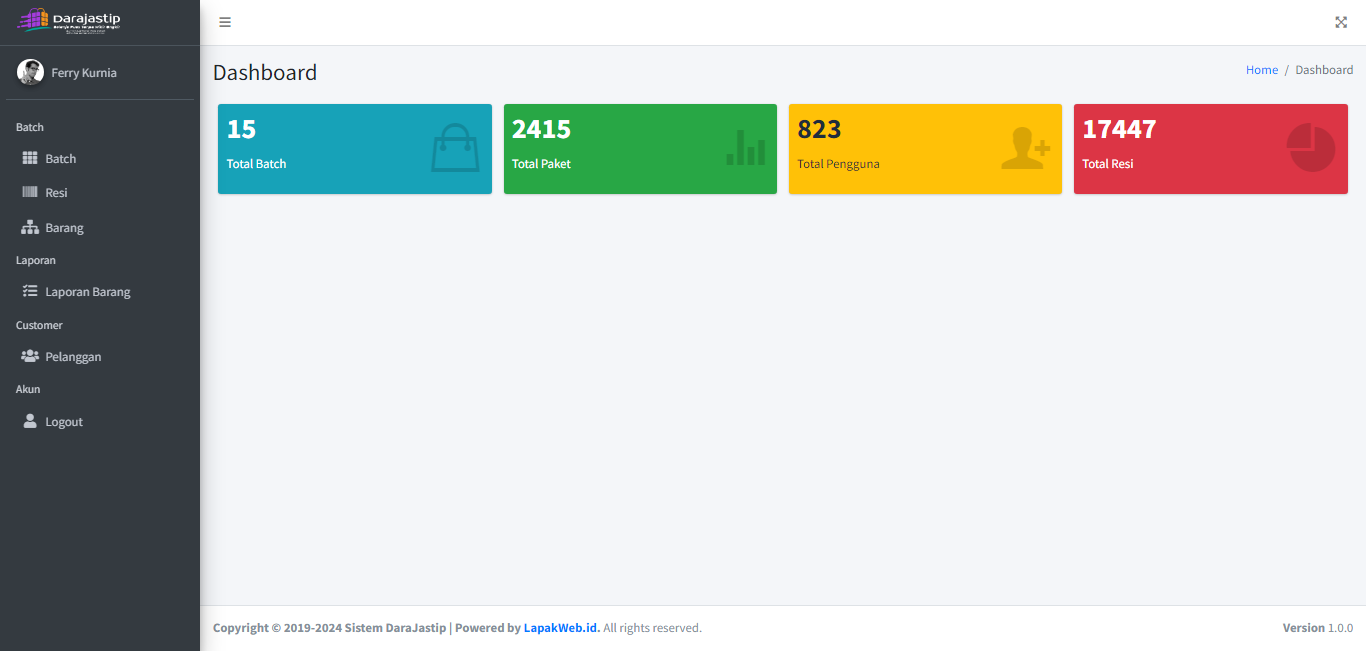Click the Laporan Barang checklist icon
Image resolution: width=1366 pixels, height=651 pixels.
(x=30, y=292)
